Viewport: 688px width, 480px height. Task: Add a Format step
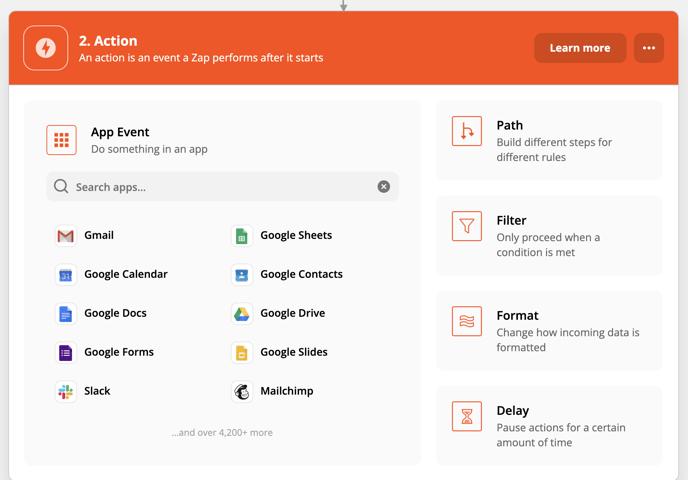549,330
